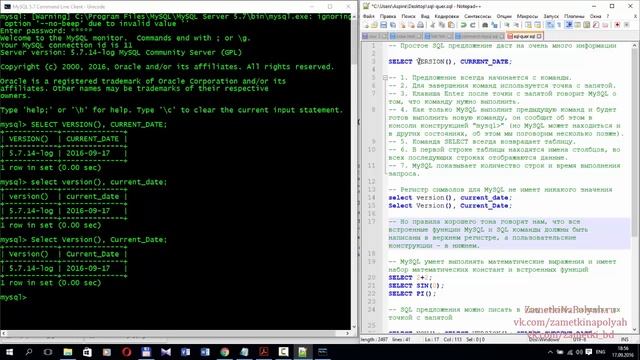
Task: Save the document with the floppy disk icon
Action: 383,25
